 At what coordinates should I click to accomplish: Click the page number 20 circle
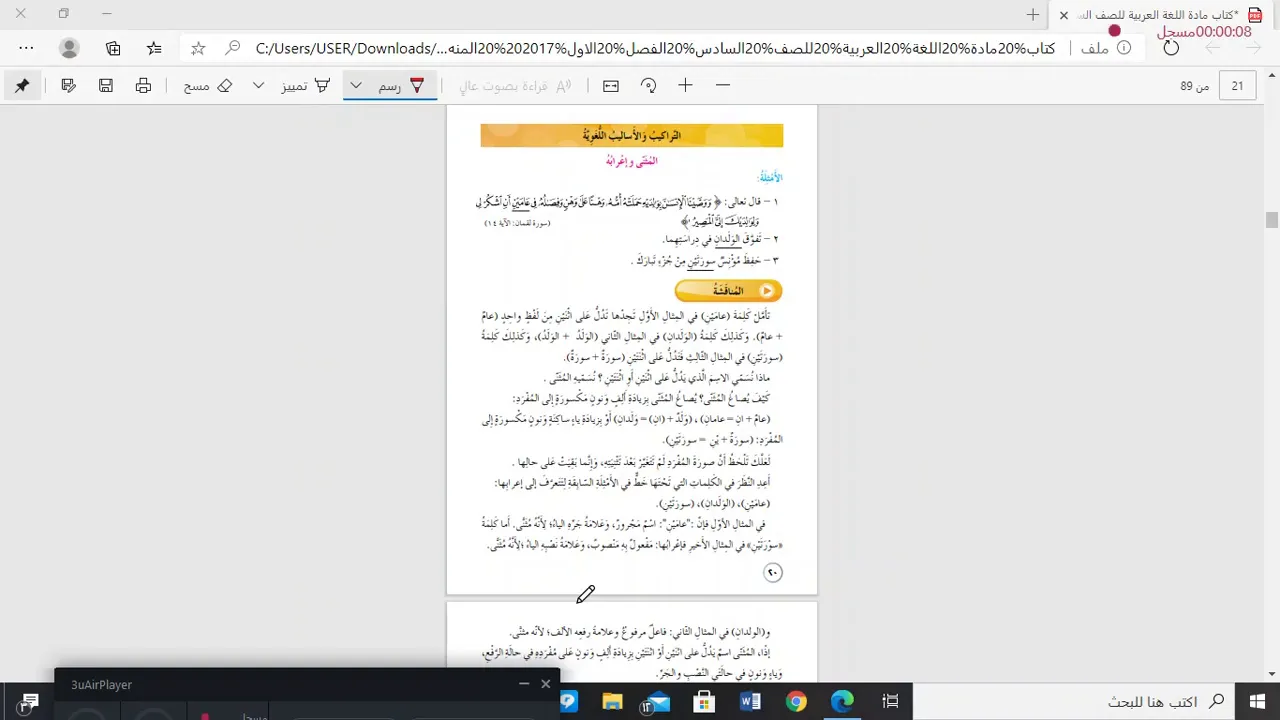click(x=772, y=573)
